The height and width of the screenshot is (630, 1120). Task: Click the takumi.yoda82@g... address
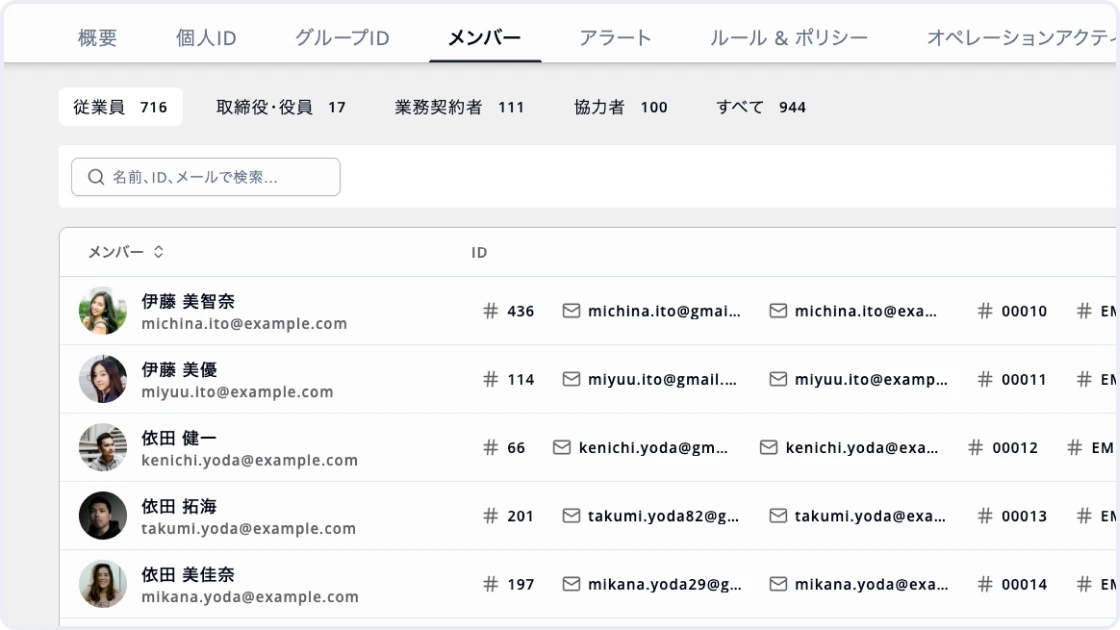tap(664, 516)
